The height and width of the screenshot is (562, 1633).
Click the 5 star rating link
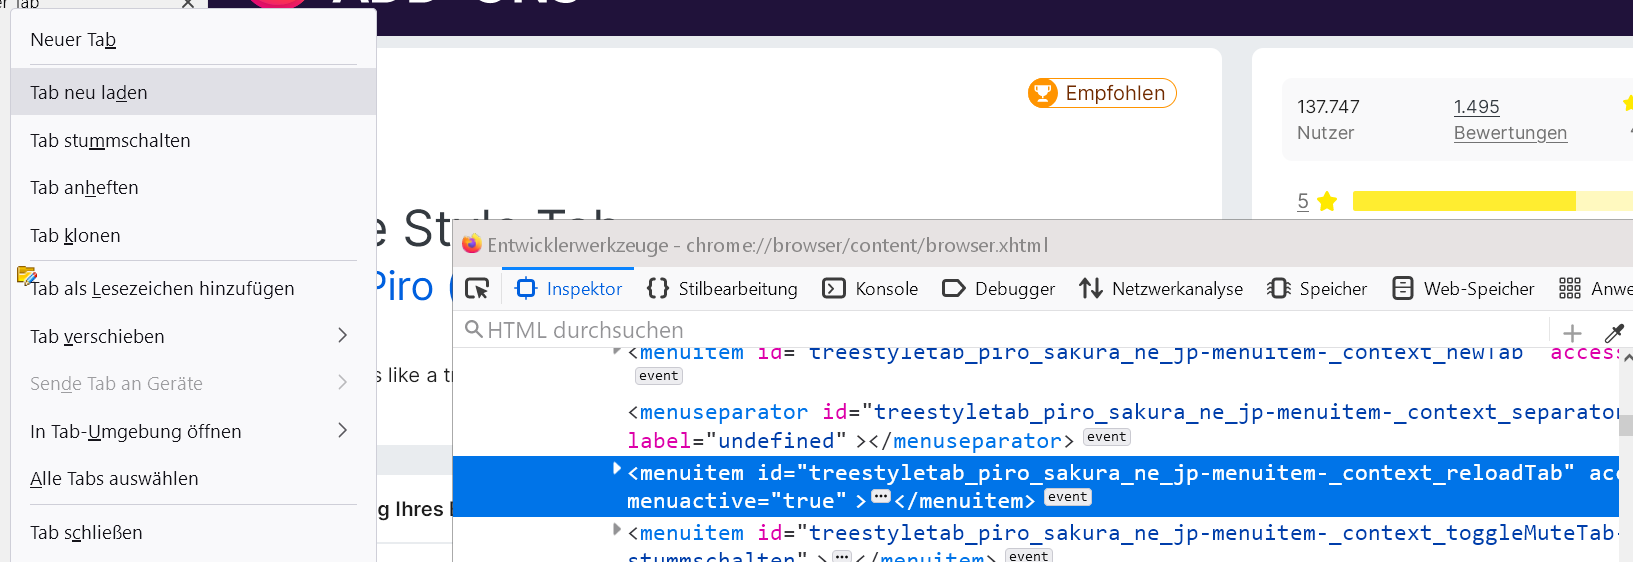tap(1302, 201)
